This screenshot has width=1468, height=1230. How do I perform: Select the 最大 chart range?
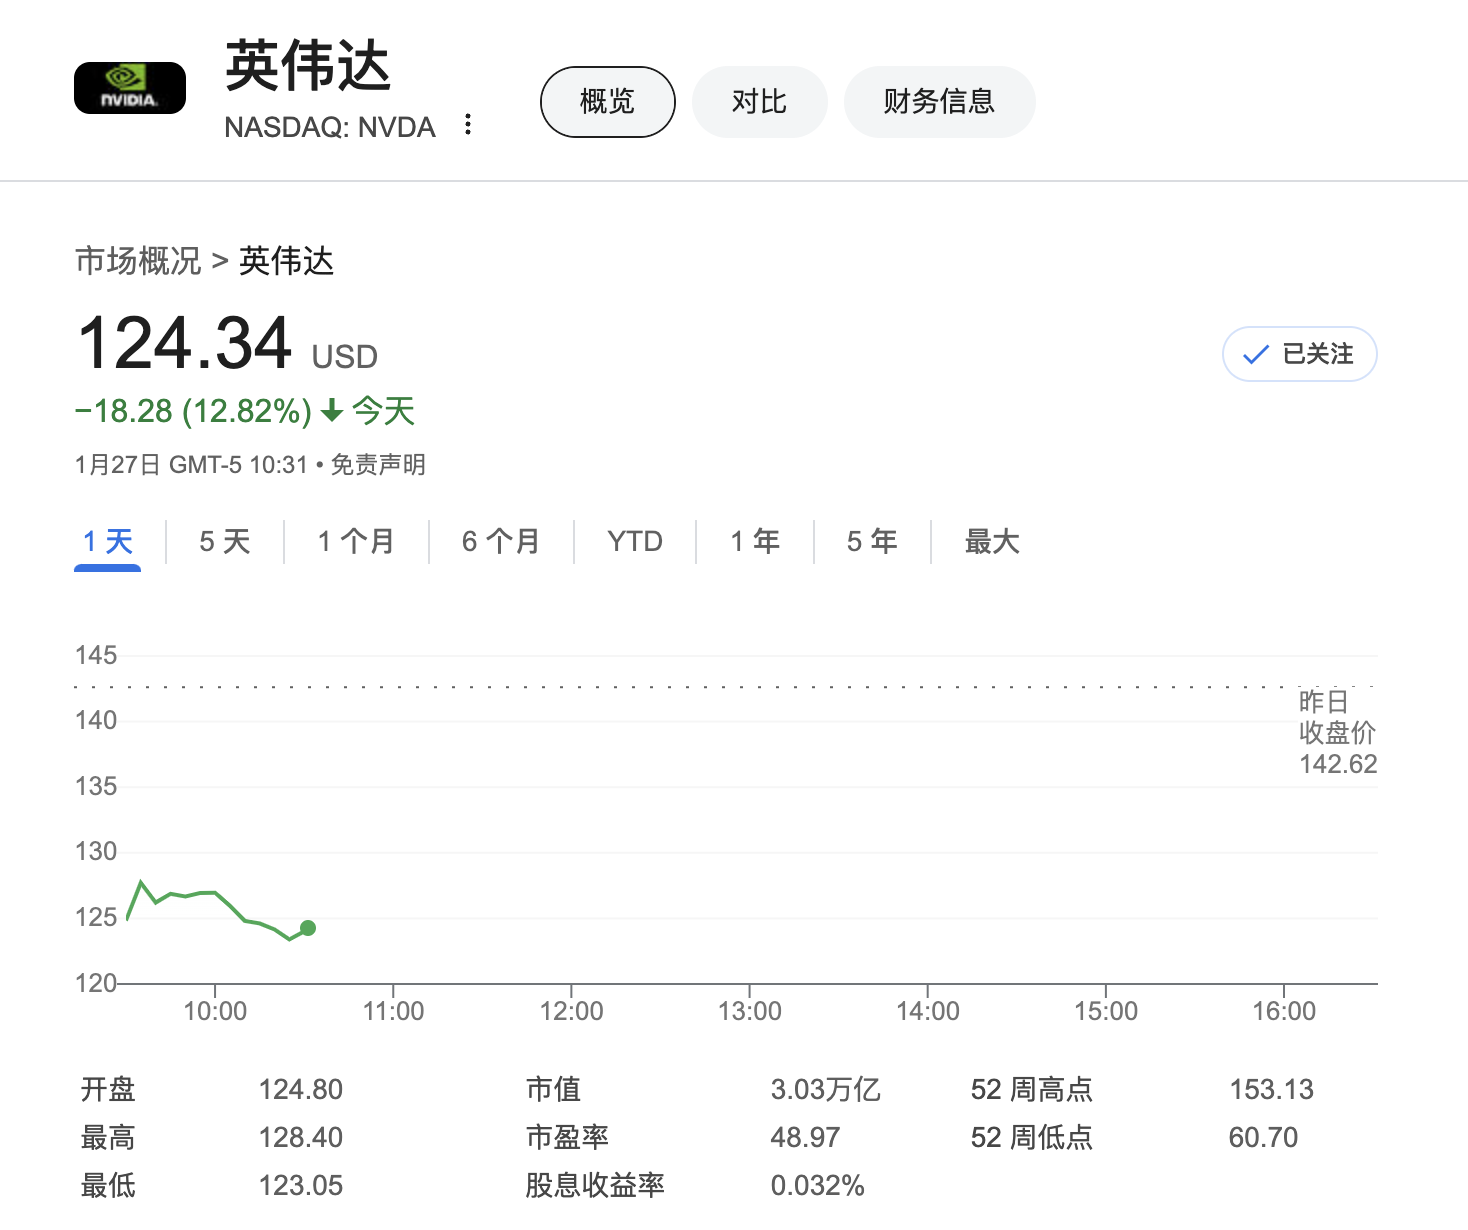[x=992, y=542]
